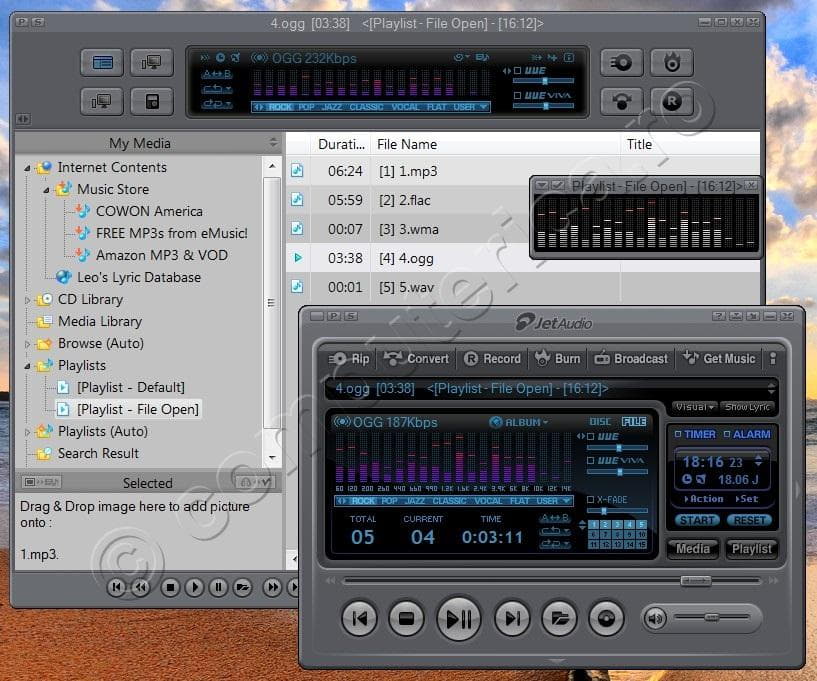The image size is (817, 681).
Task: Select the VOCAL equalizer preset in JetAudio player
Action: [488, 501]
